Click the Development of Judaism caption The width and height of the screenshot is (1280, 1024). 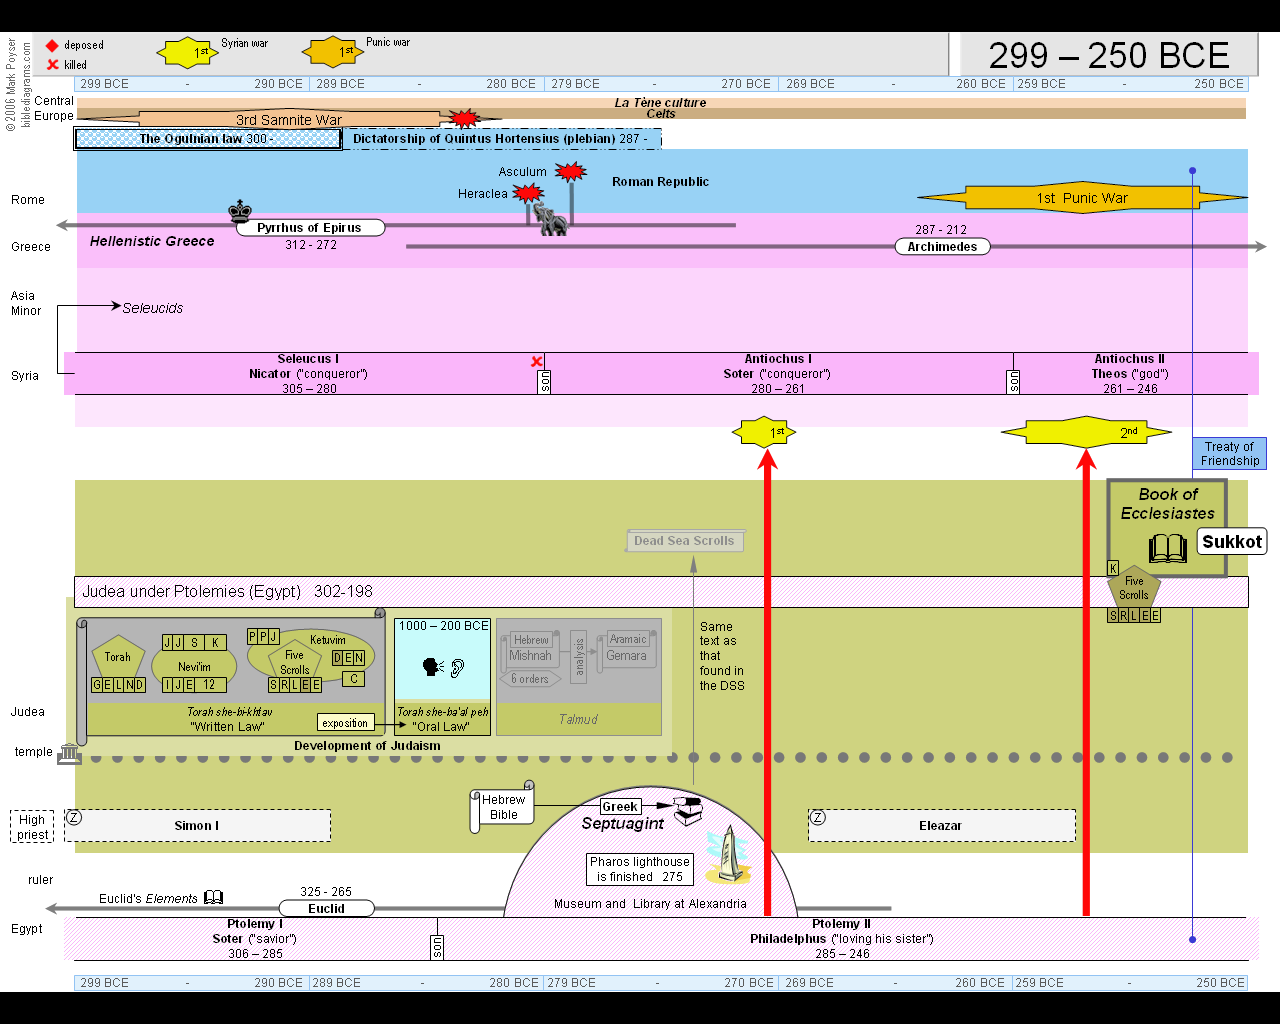point(367,746)
